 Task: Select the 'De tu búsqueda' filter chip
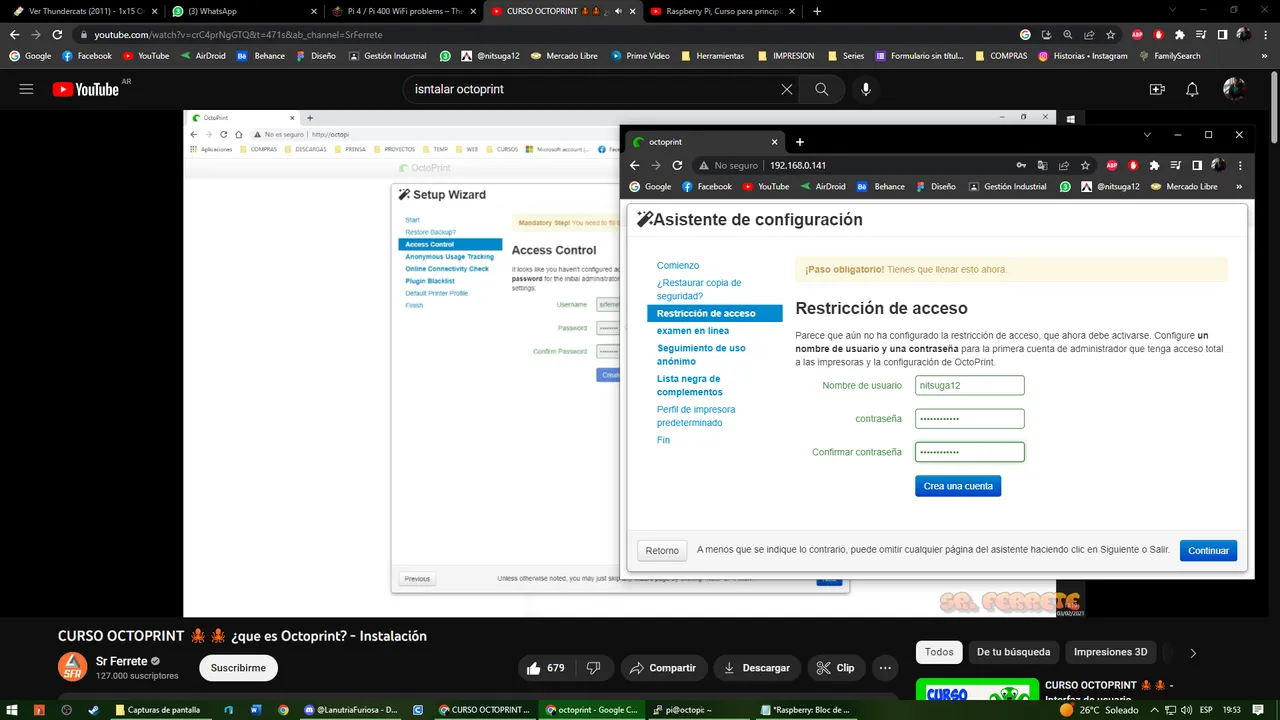(x=1014, y=652)
